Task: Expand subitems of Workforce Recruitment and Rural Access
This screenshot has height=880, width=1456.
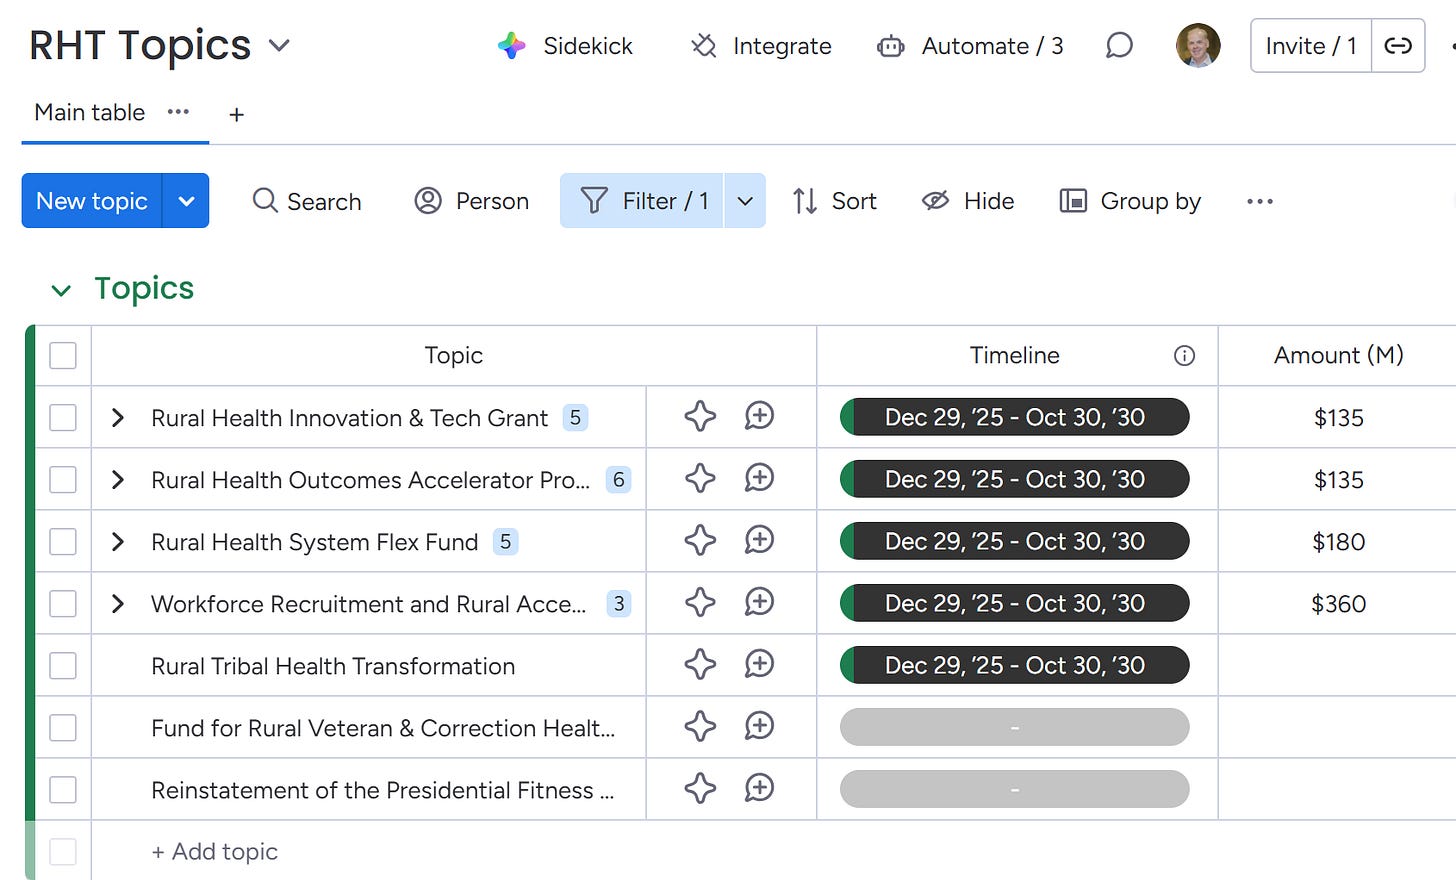Action: click(x=118, y=604)
